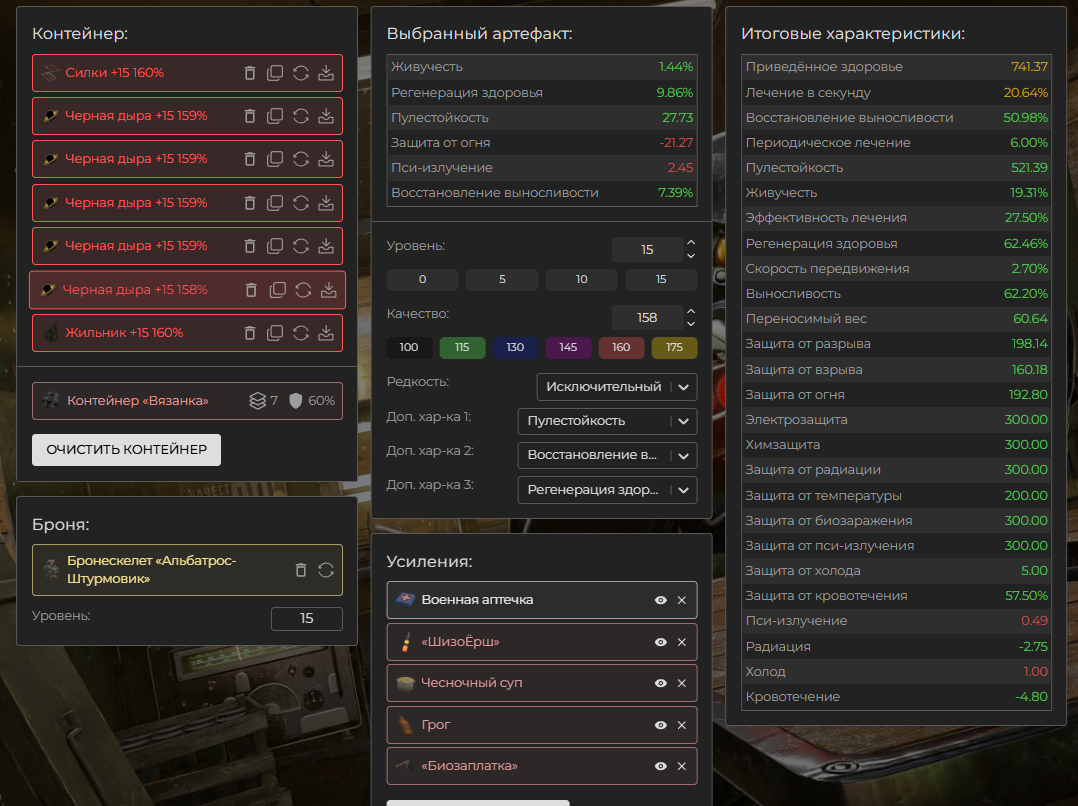Delete the Бронескелет Альбатрос-Штурмовик armor

(x=301, y=570)
